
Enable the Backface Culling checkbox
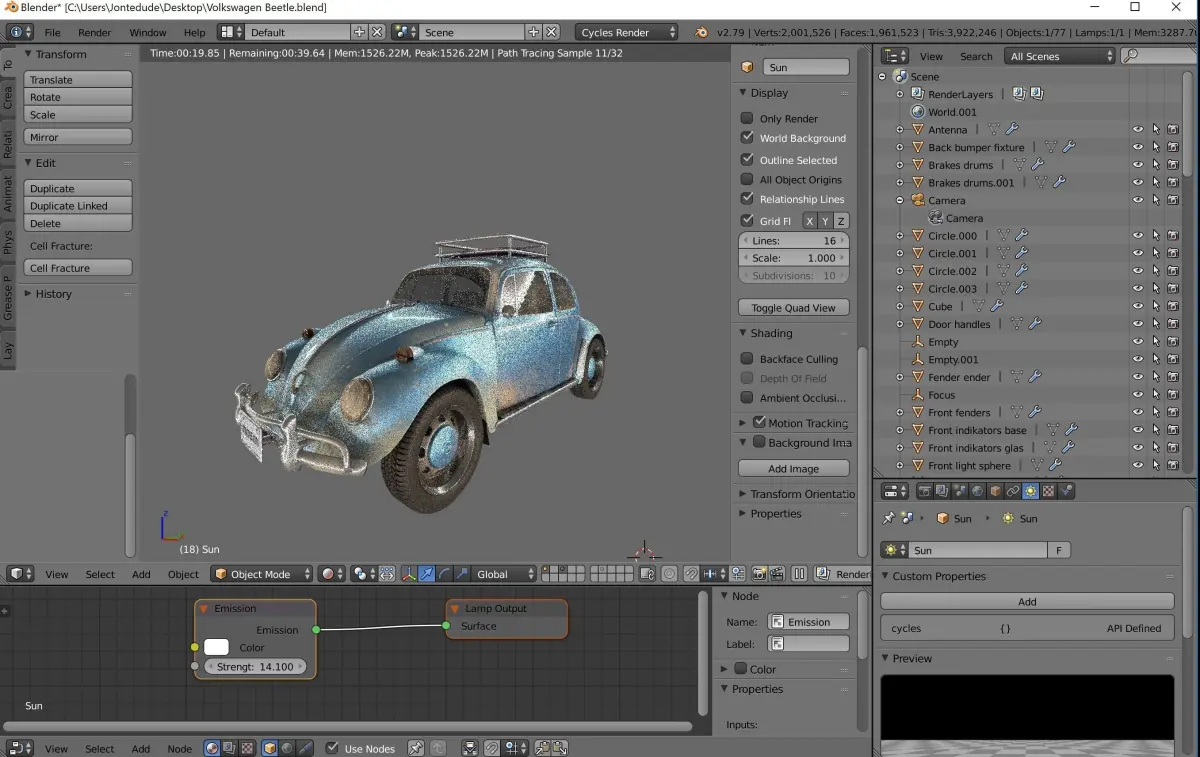[x=747, y=359]
